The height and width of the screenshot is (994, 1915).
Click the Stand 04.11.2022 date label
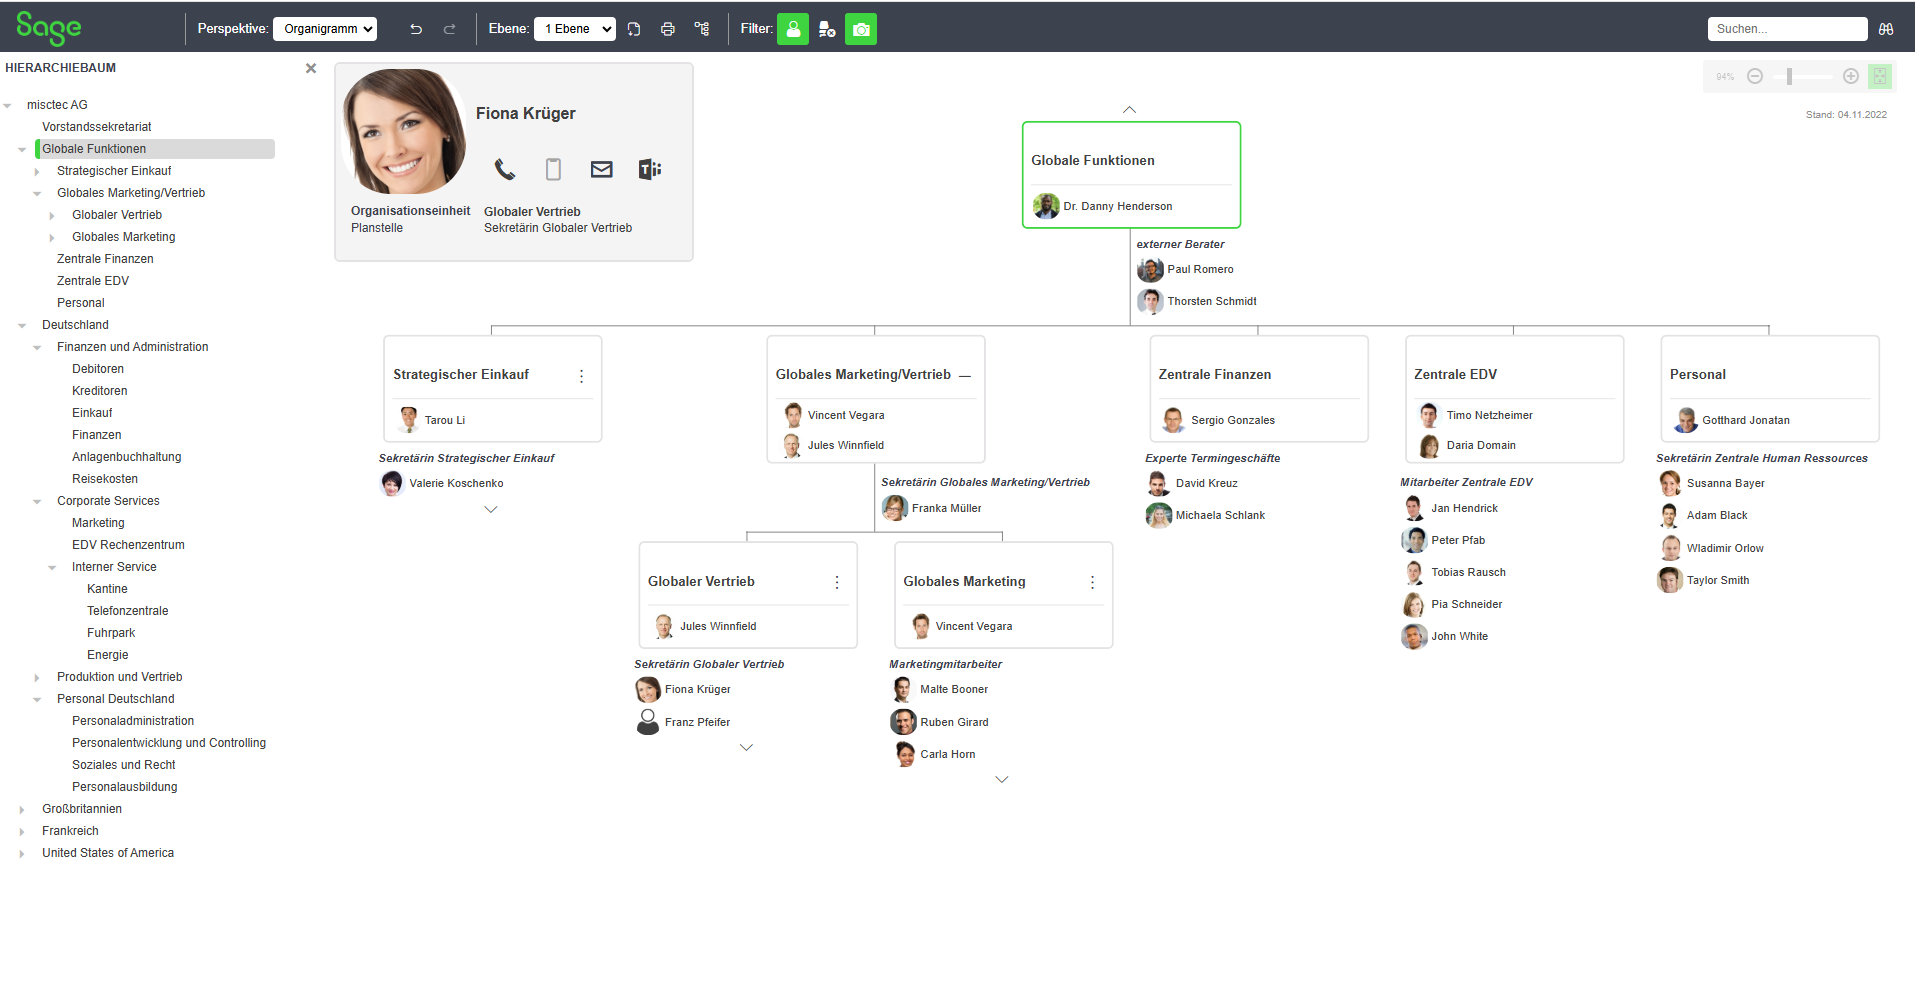pos(1846,115)
